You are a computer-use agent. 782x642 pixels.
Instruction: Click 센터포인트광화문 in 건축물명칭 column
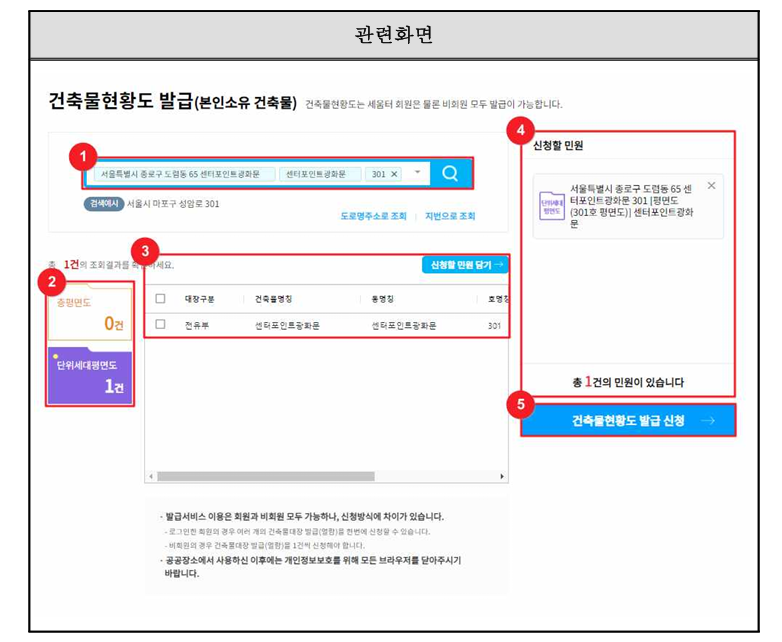[x=287, y=325]
